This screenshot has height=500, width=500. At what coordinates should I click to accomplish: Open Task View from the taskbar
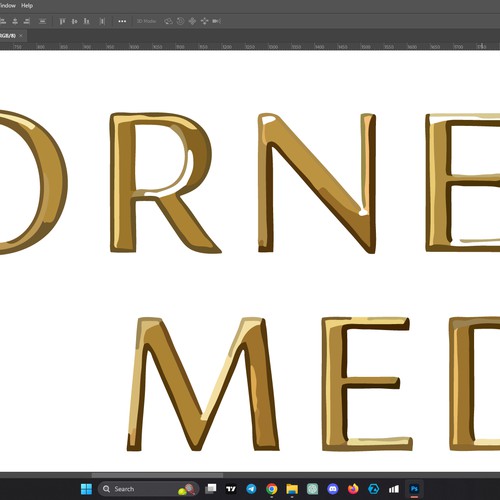click(x=211, y=489)
